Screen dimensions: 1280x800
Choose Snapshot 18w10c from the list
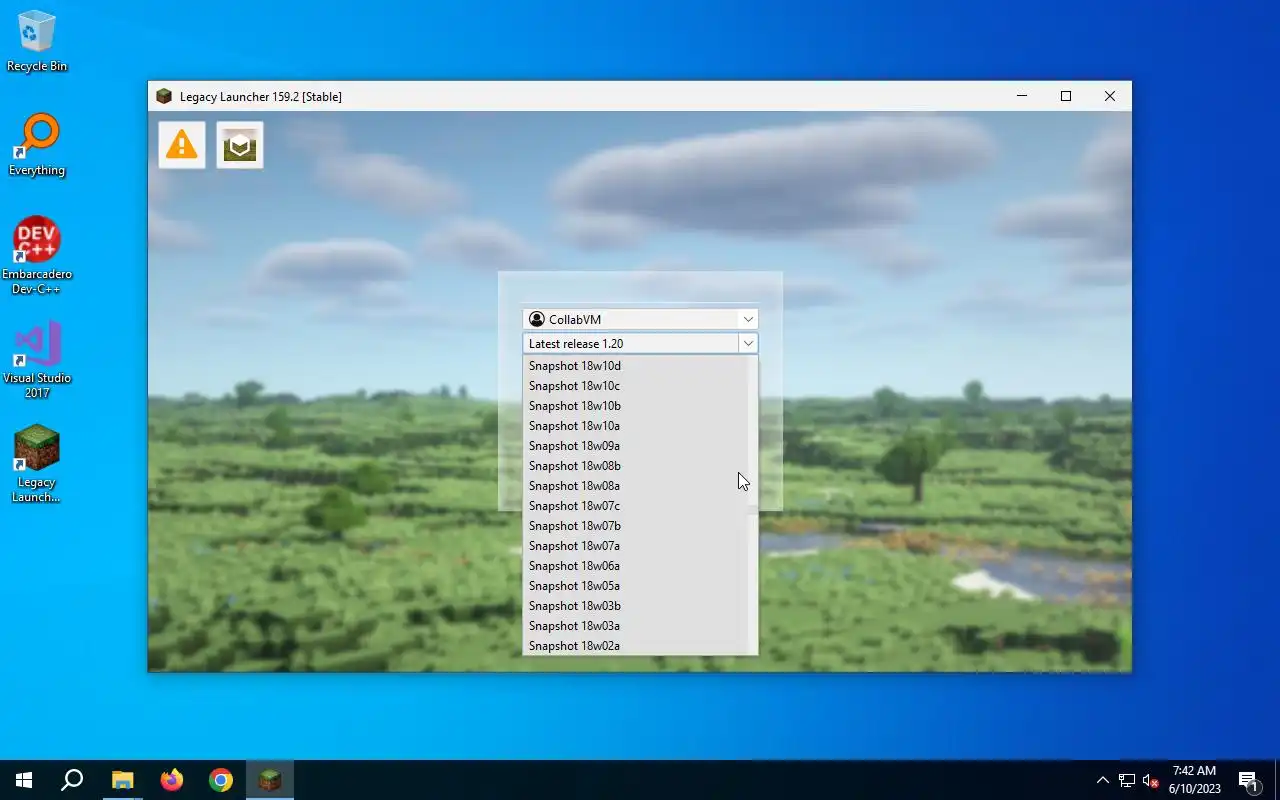[635, 386]
